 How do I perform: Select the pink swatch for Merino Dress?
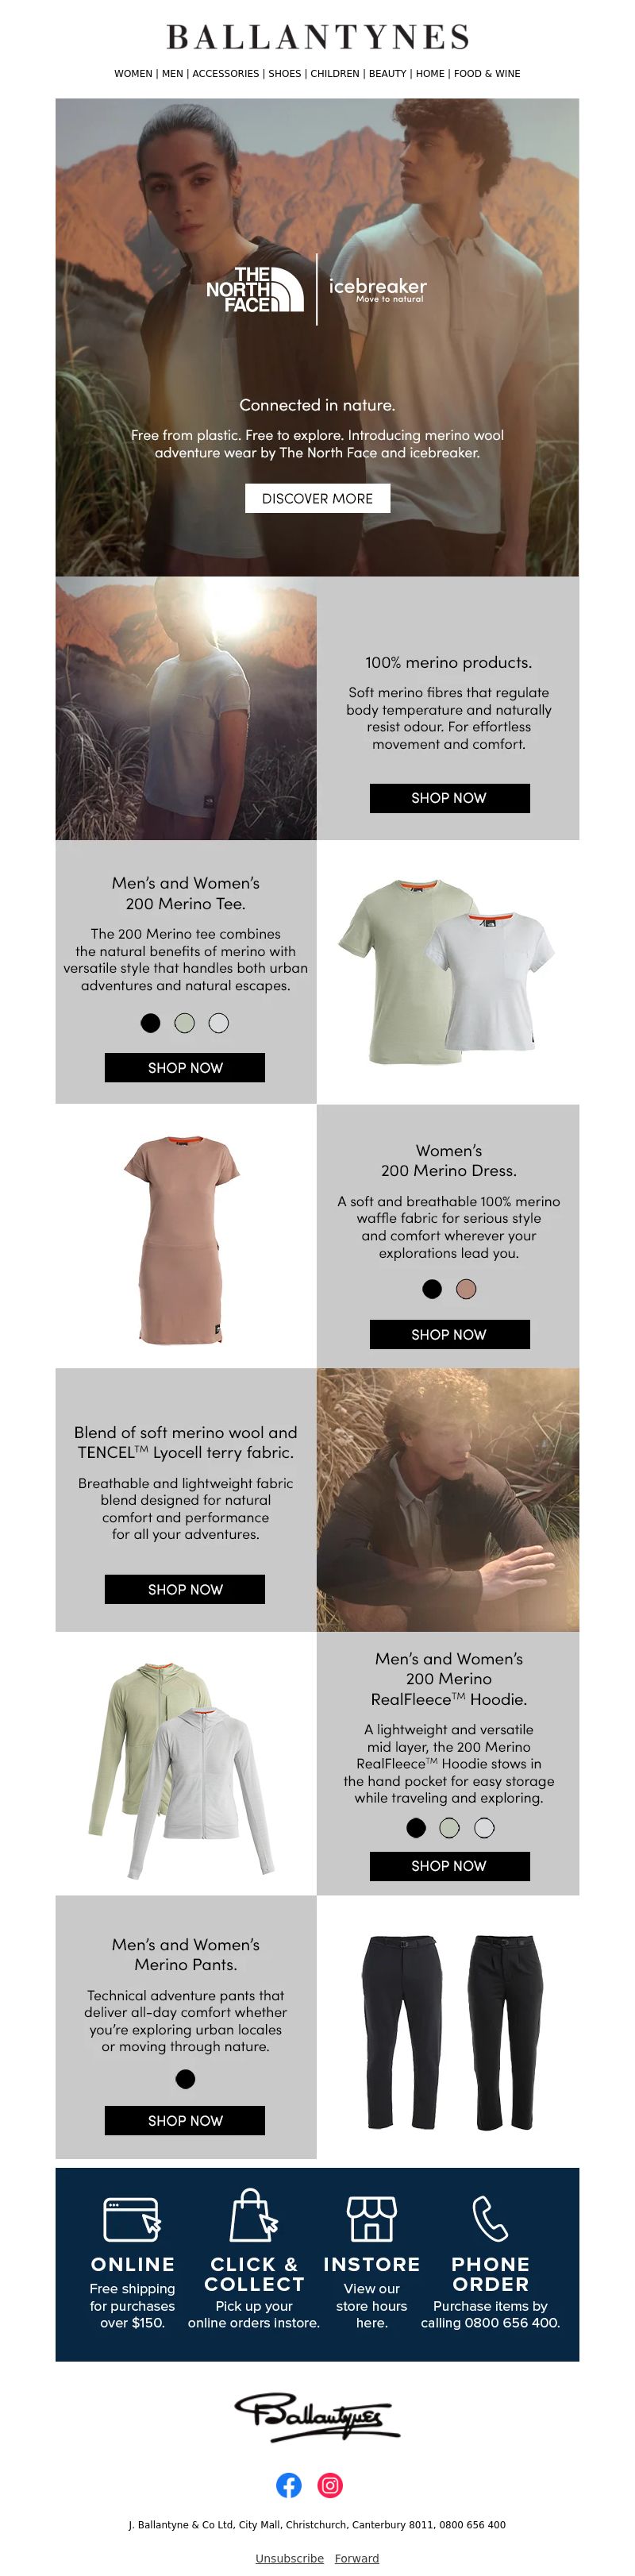pos(466,1289)
